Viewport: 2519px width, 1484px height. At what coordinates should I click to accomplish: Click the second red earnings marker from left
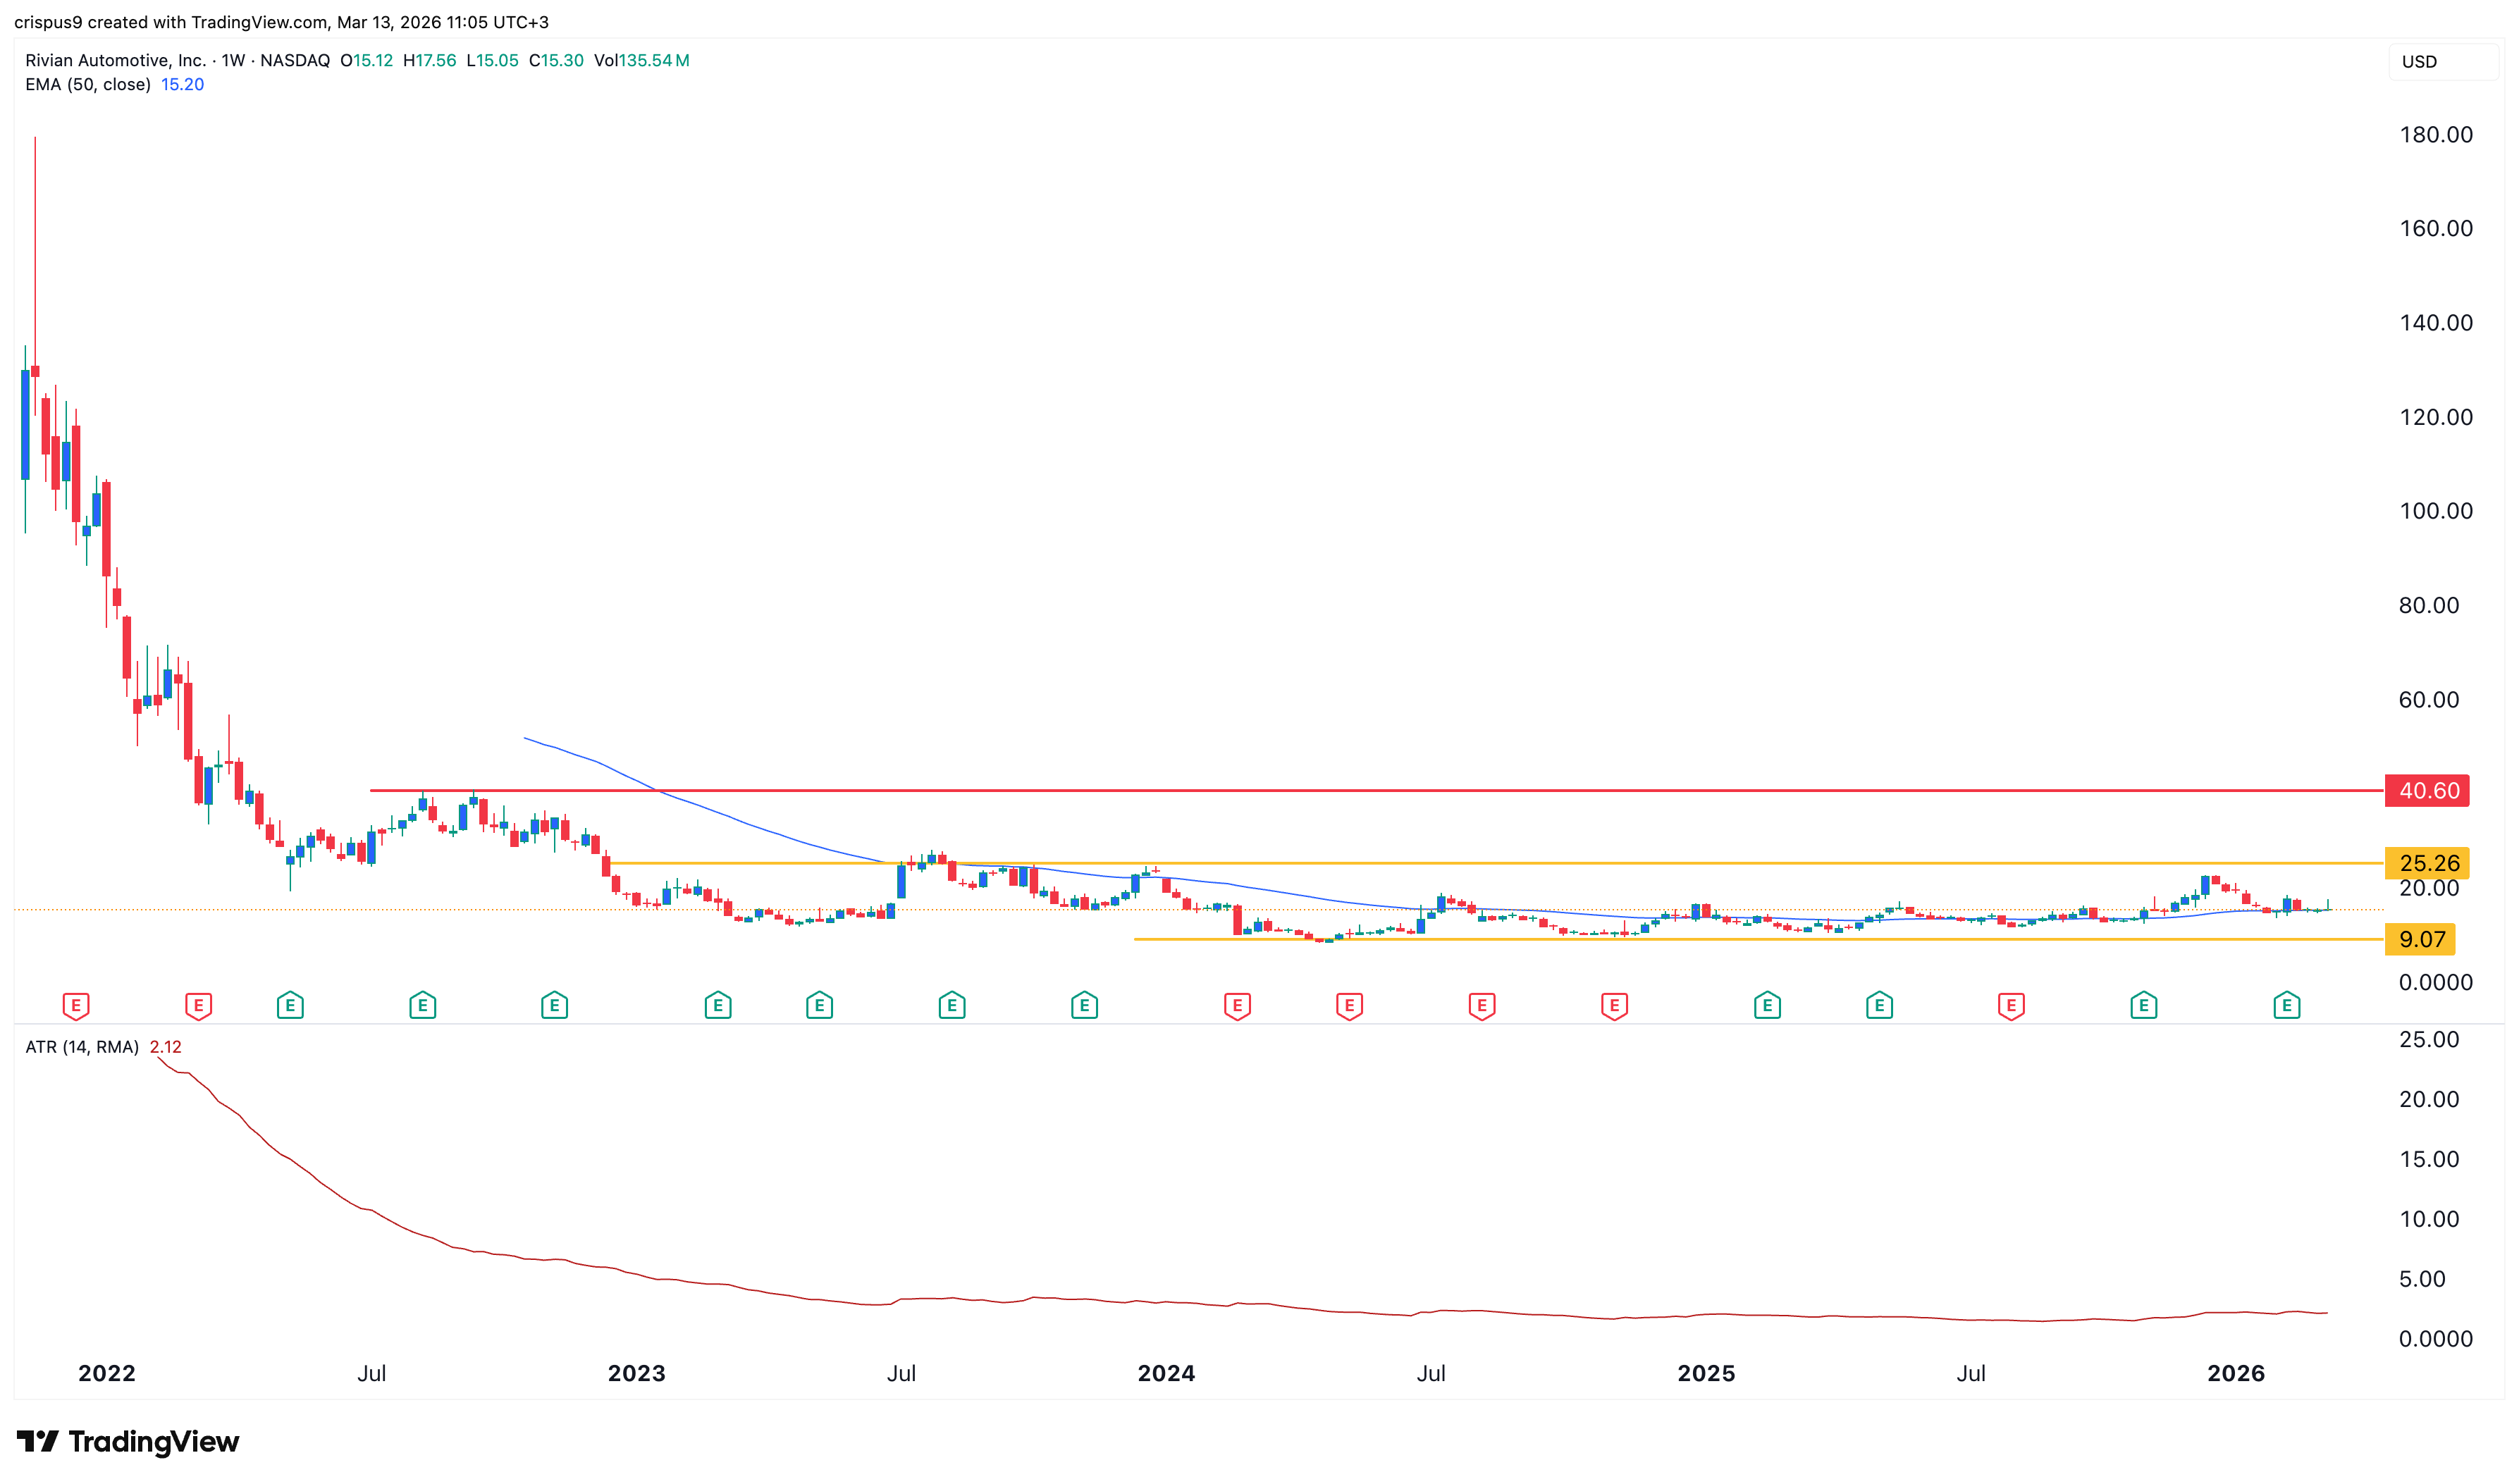tap(198, 1005)
